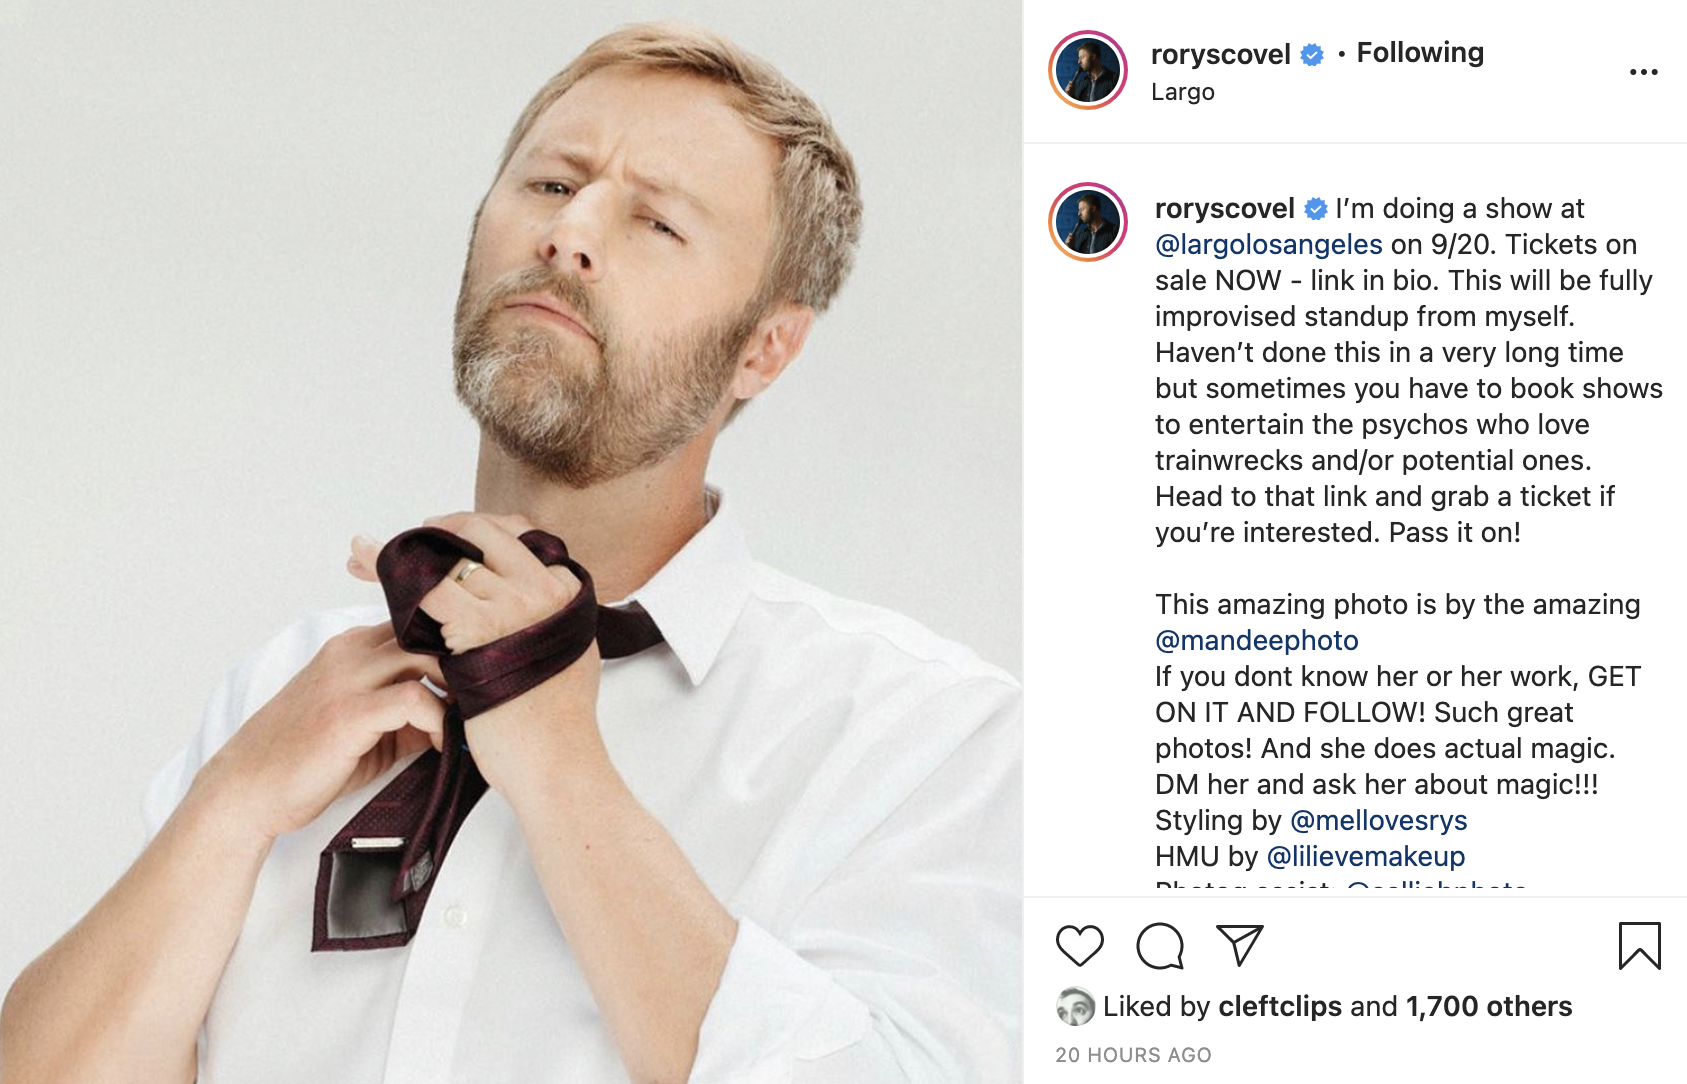Open roryscovel username in the post header
The height and width of the screenshot is (1084, 1687).
point(1220,54)
